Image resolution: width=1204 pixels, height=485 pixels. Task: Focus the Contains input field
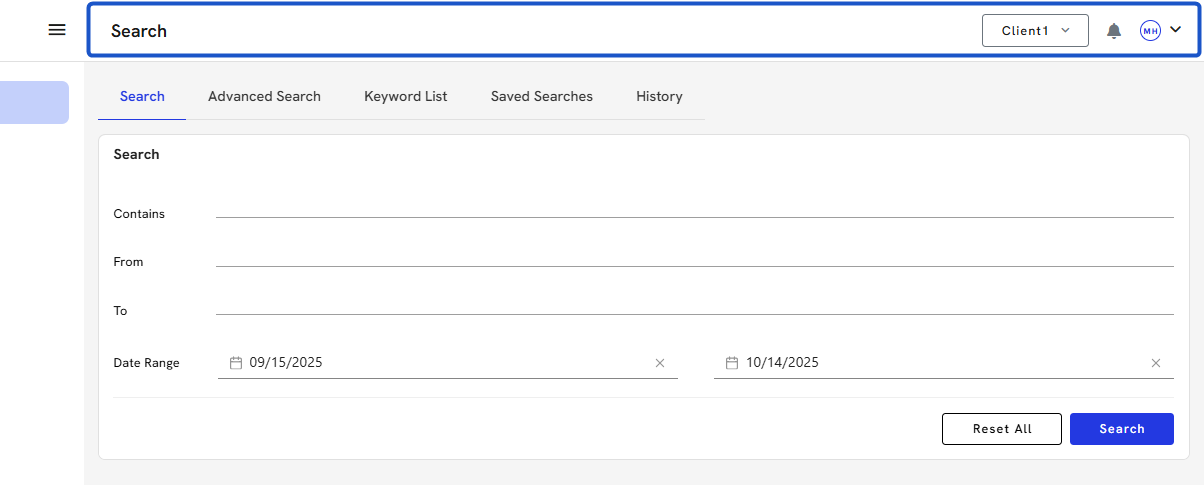[x=694, y=207]
